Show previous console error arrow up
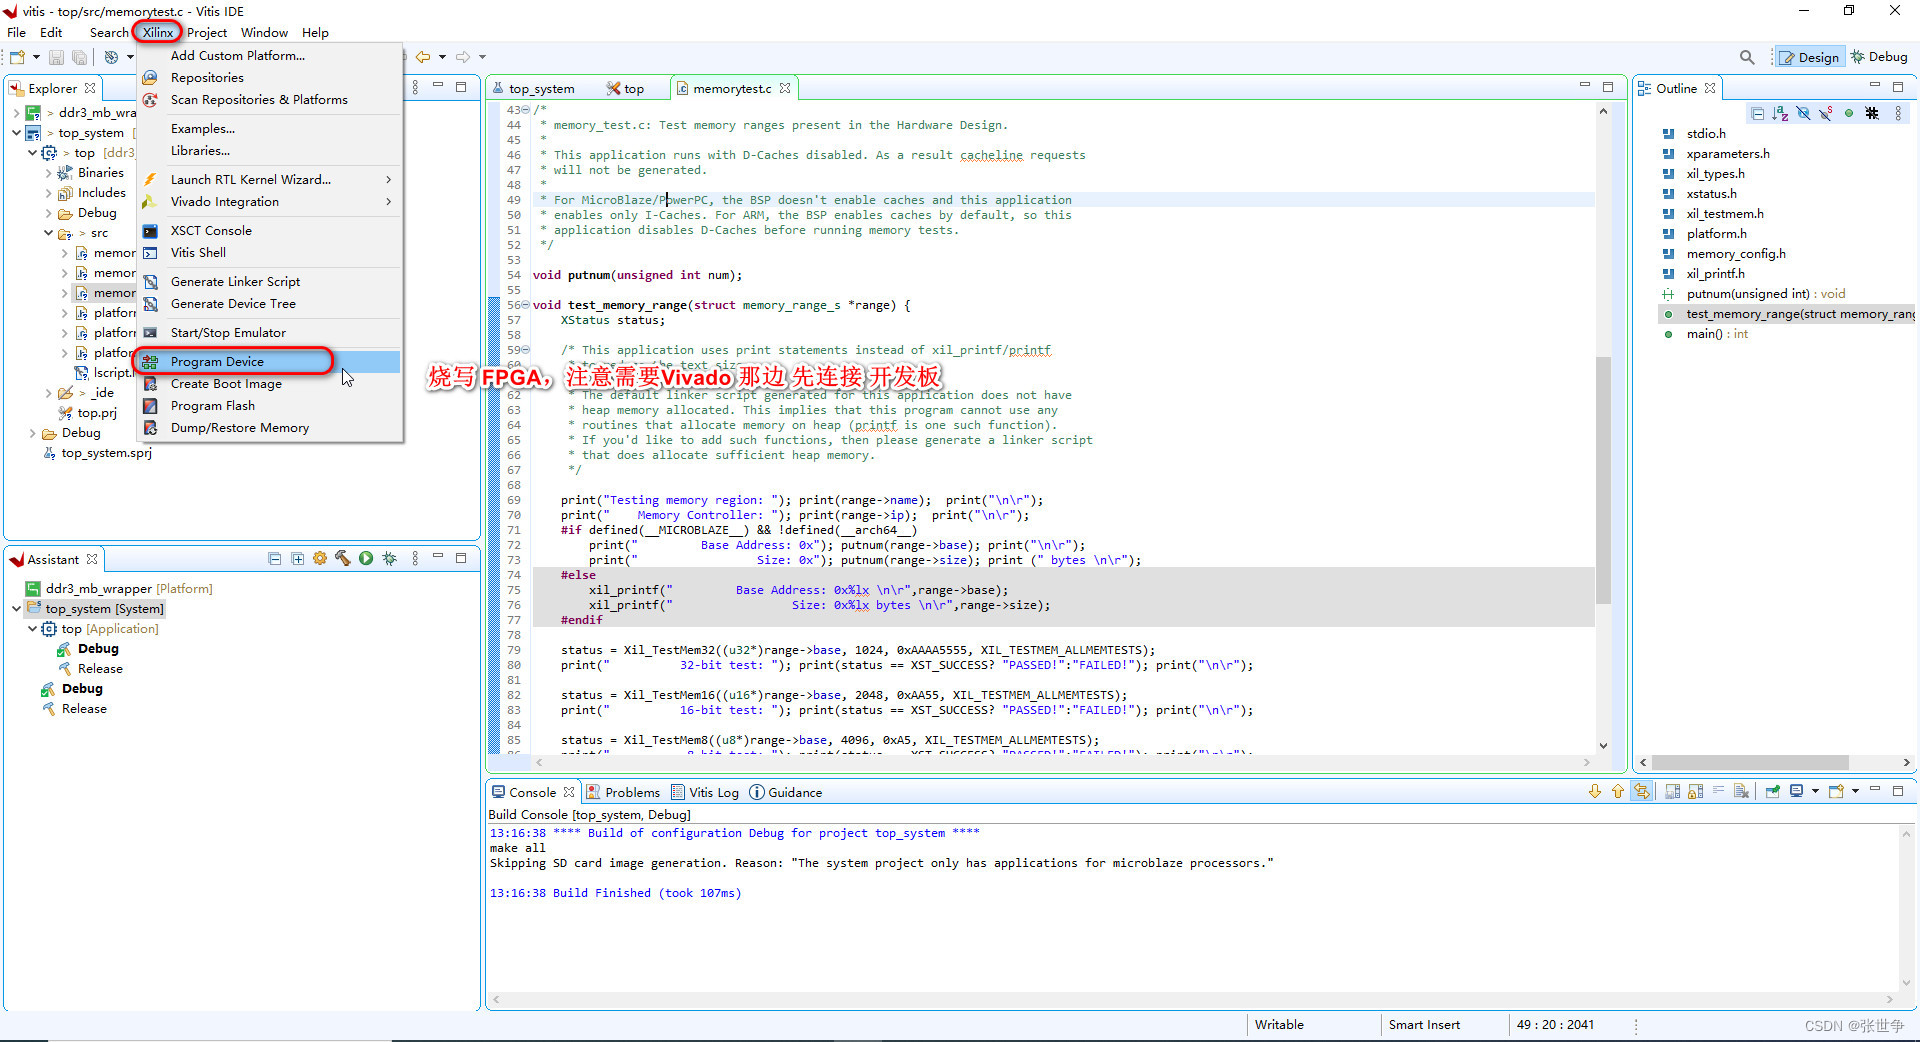 1618,792
